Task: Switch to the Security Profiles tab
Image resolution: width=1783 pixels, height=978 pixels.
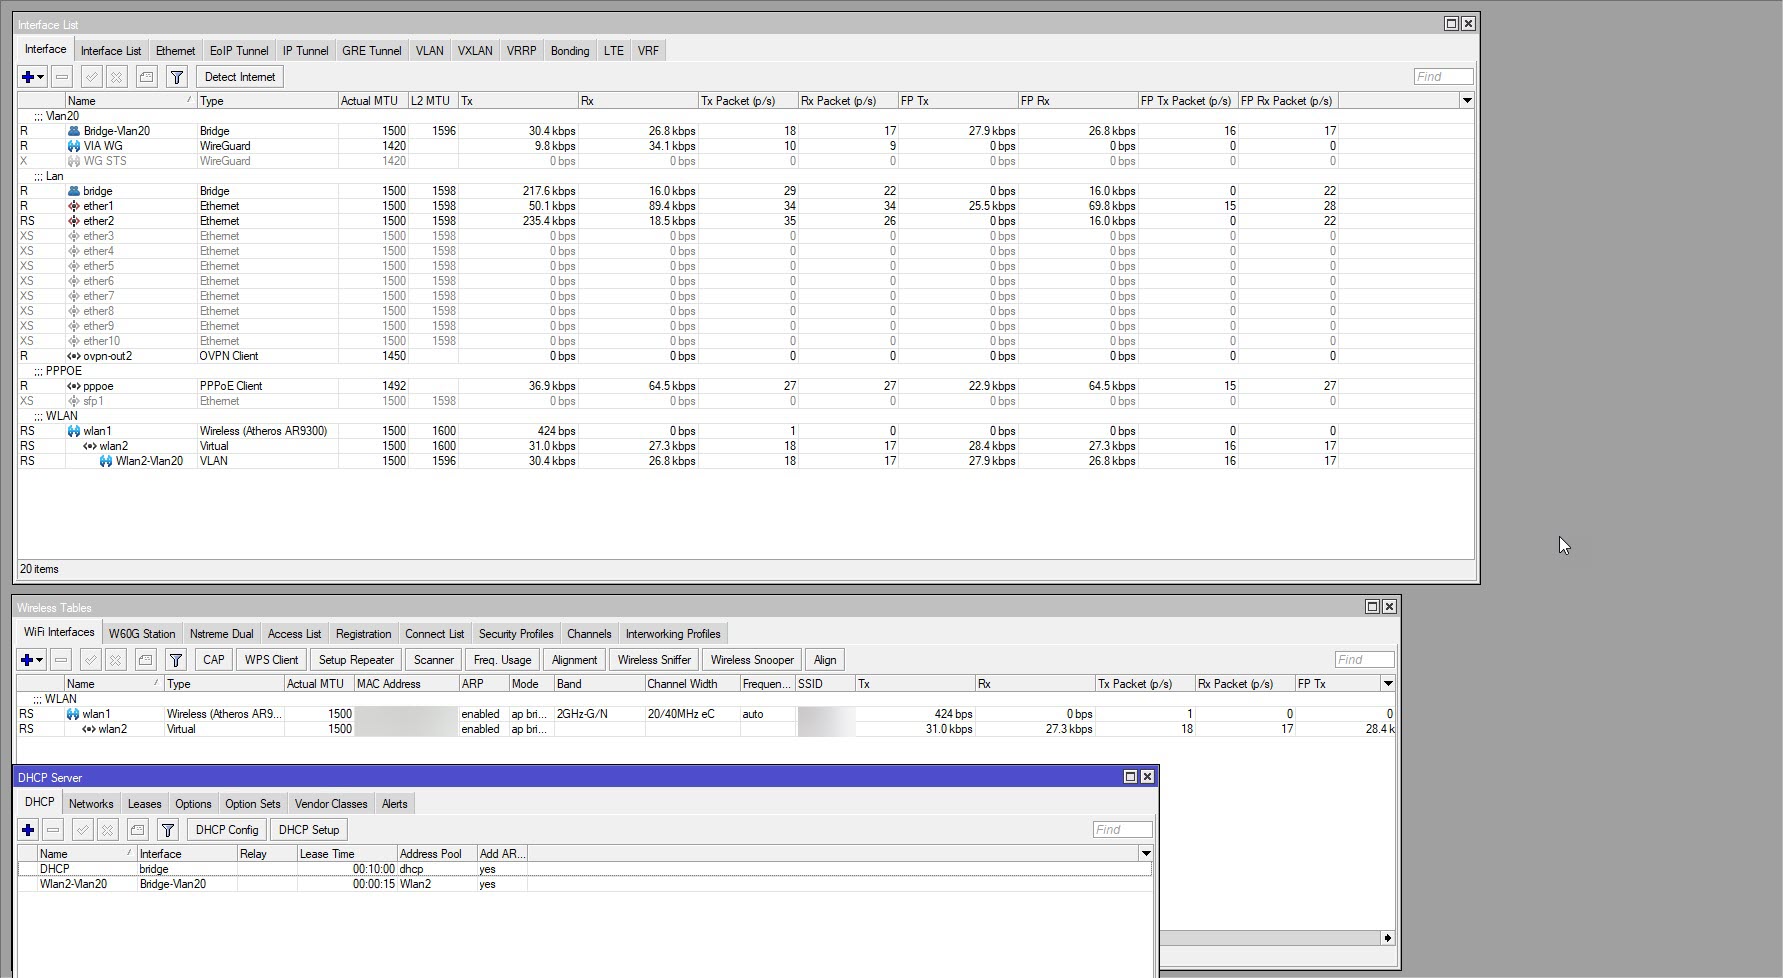Action: click(515, 634)
